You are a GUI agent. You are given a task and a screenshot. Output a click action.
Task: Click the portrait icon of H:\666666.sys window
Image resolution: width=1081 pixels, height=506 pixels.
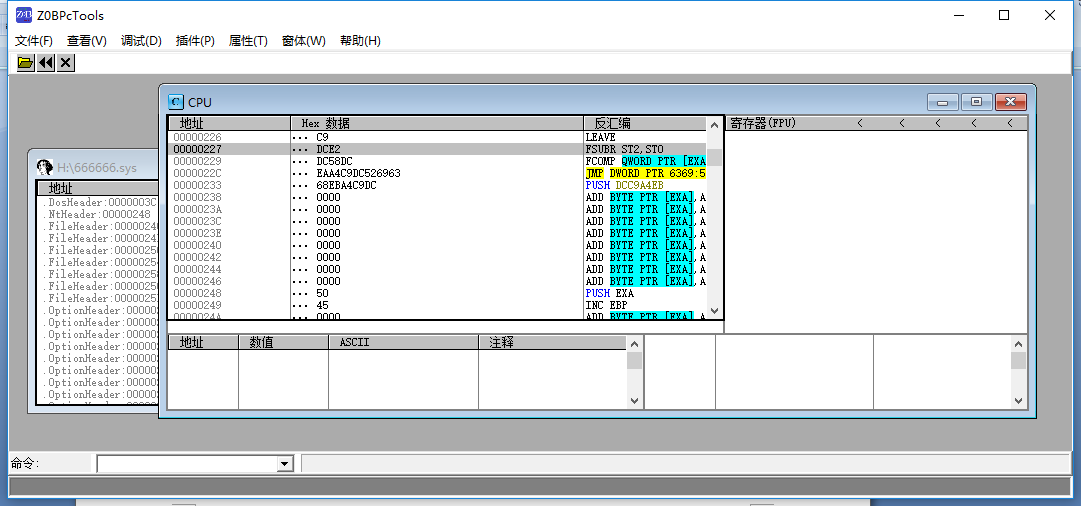pos(46,167)
